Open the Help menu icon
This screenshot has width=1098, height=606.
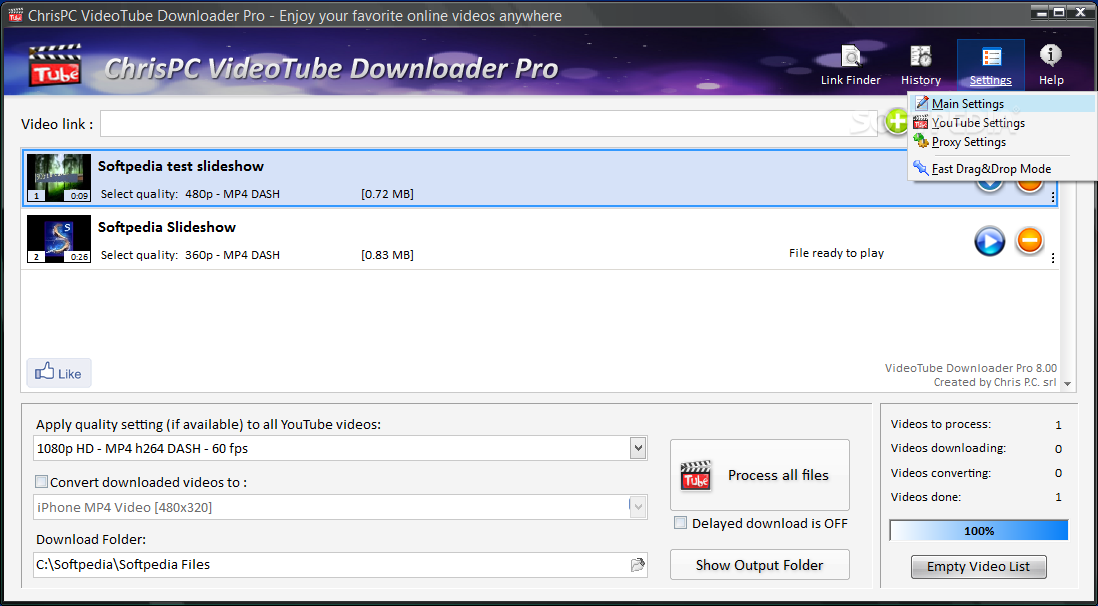[1051, 65]
